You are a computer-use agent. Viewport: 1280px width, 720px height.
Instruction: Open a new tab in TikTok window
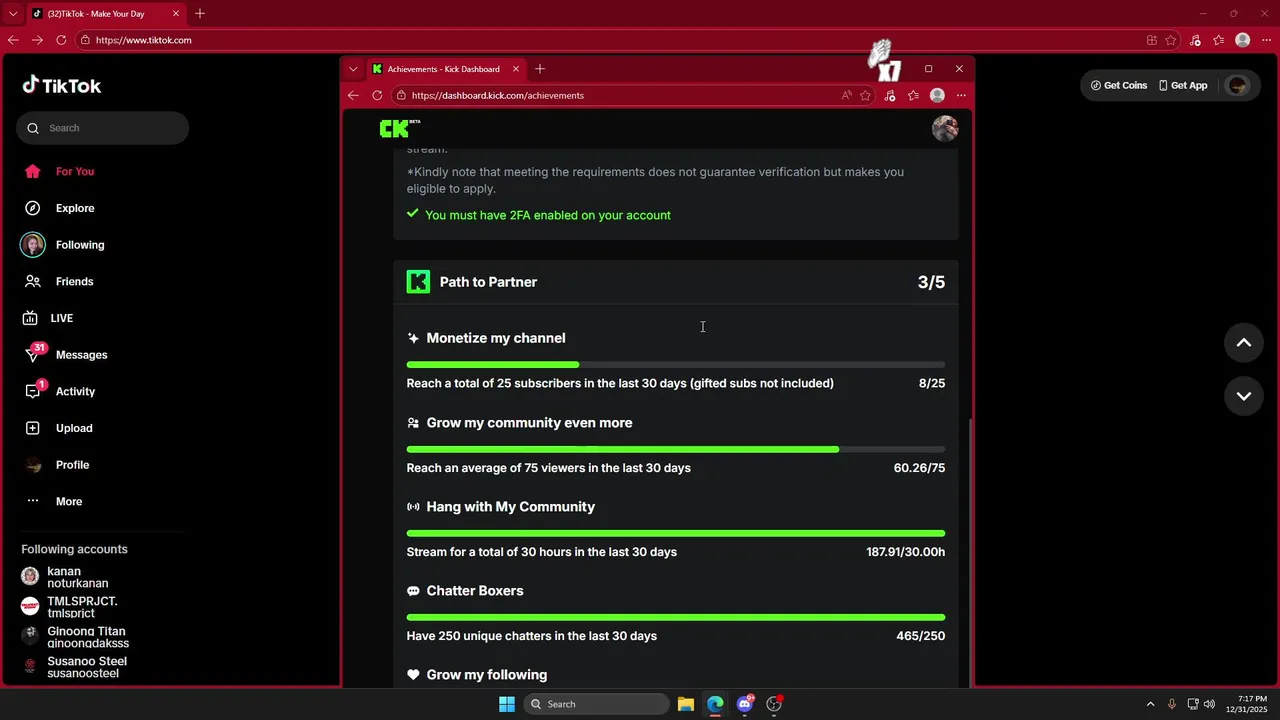[x=200, y=14]
